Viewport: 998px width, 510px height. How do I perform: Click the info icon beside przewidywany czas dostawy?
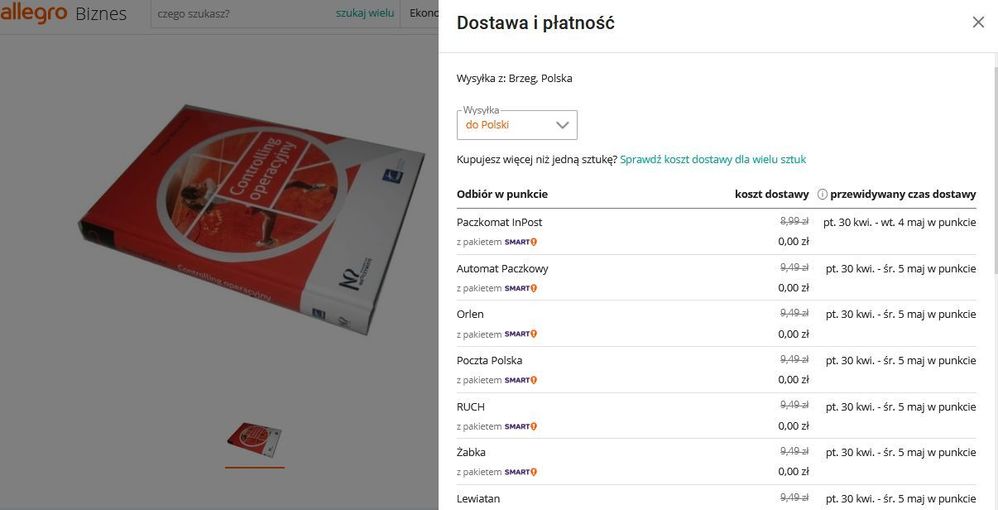822,194
